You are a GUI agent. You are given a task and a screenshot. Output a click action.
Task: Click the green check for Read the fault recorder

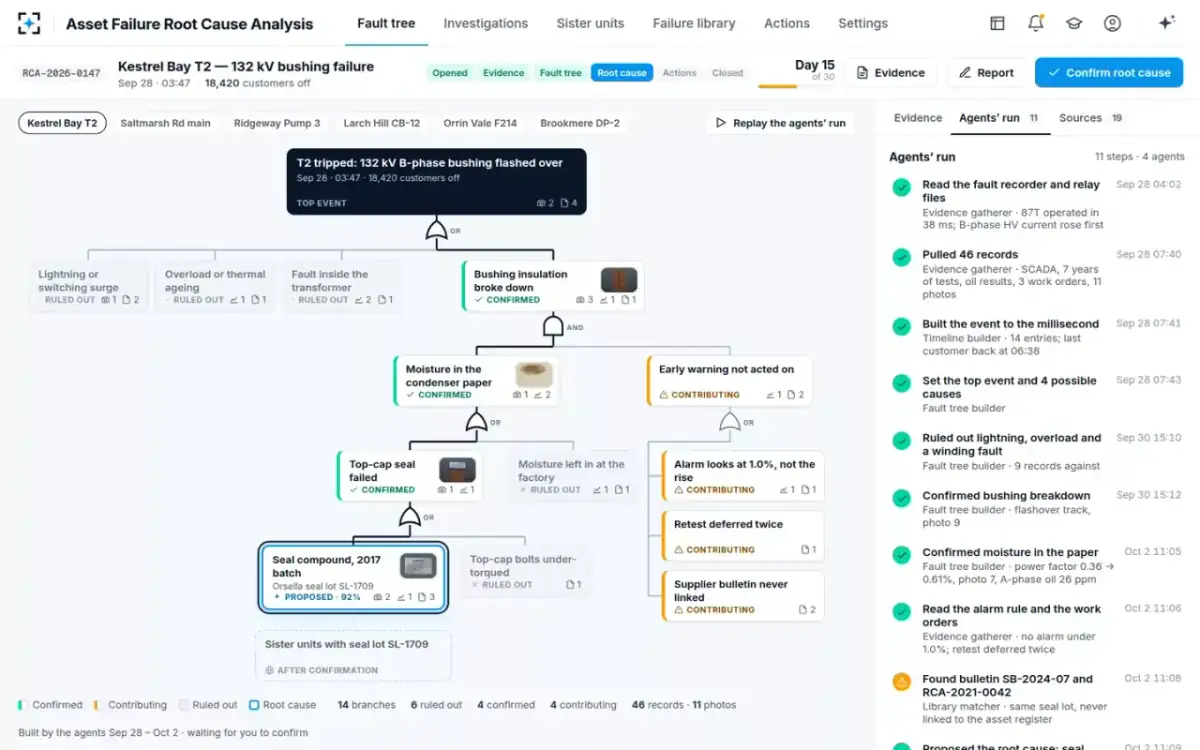(x=902, y=187)
